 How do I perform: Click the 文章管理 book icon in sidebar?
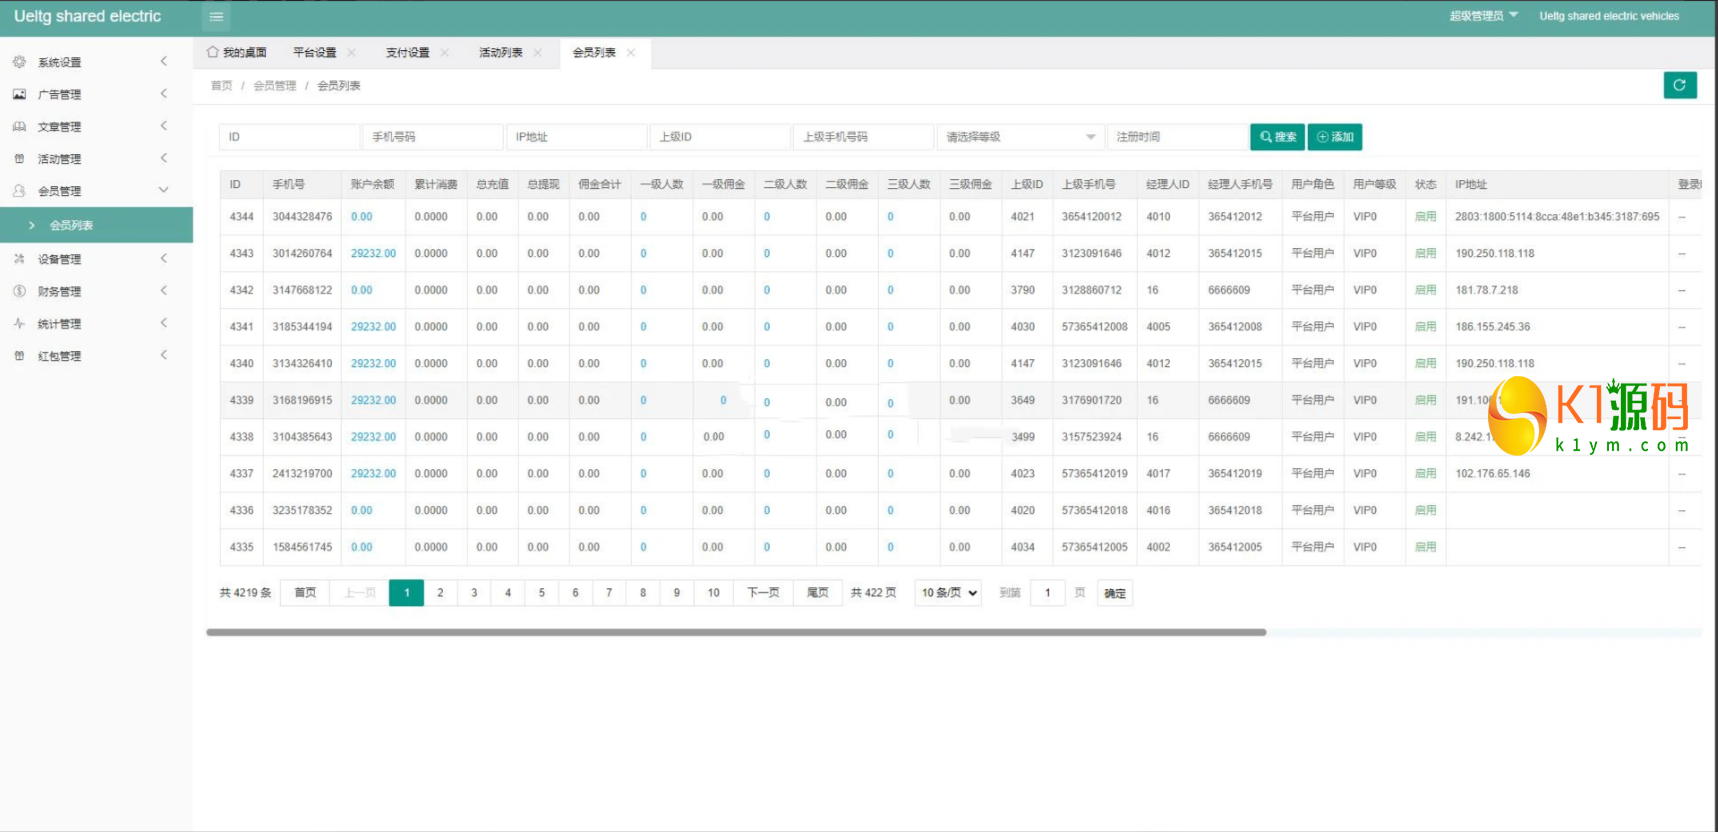point(19,127)
